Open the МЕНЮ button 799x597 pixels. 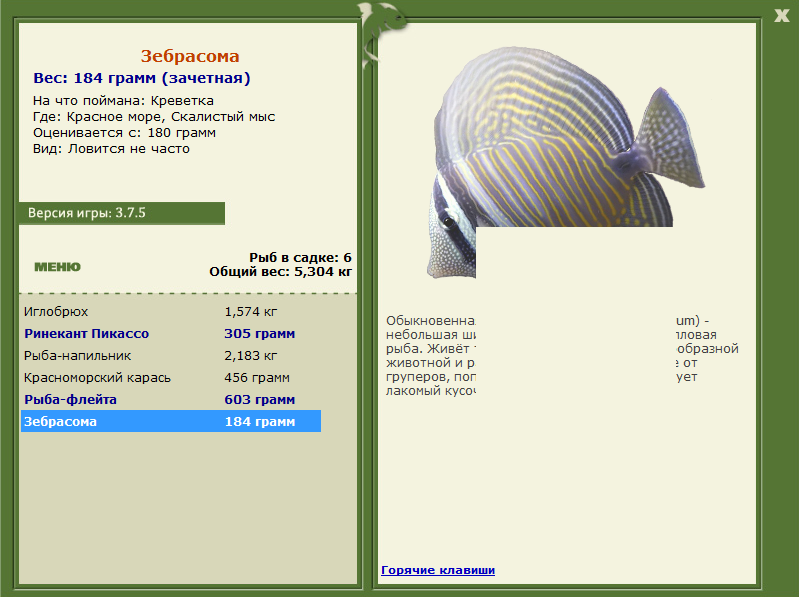(x=57, y=267)
